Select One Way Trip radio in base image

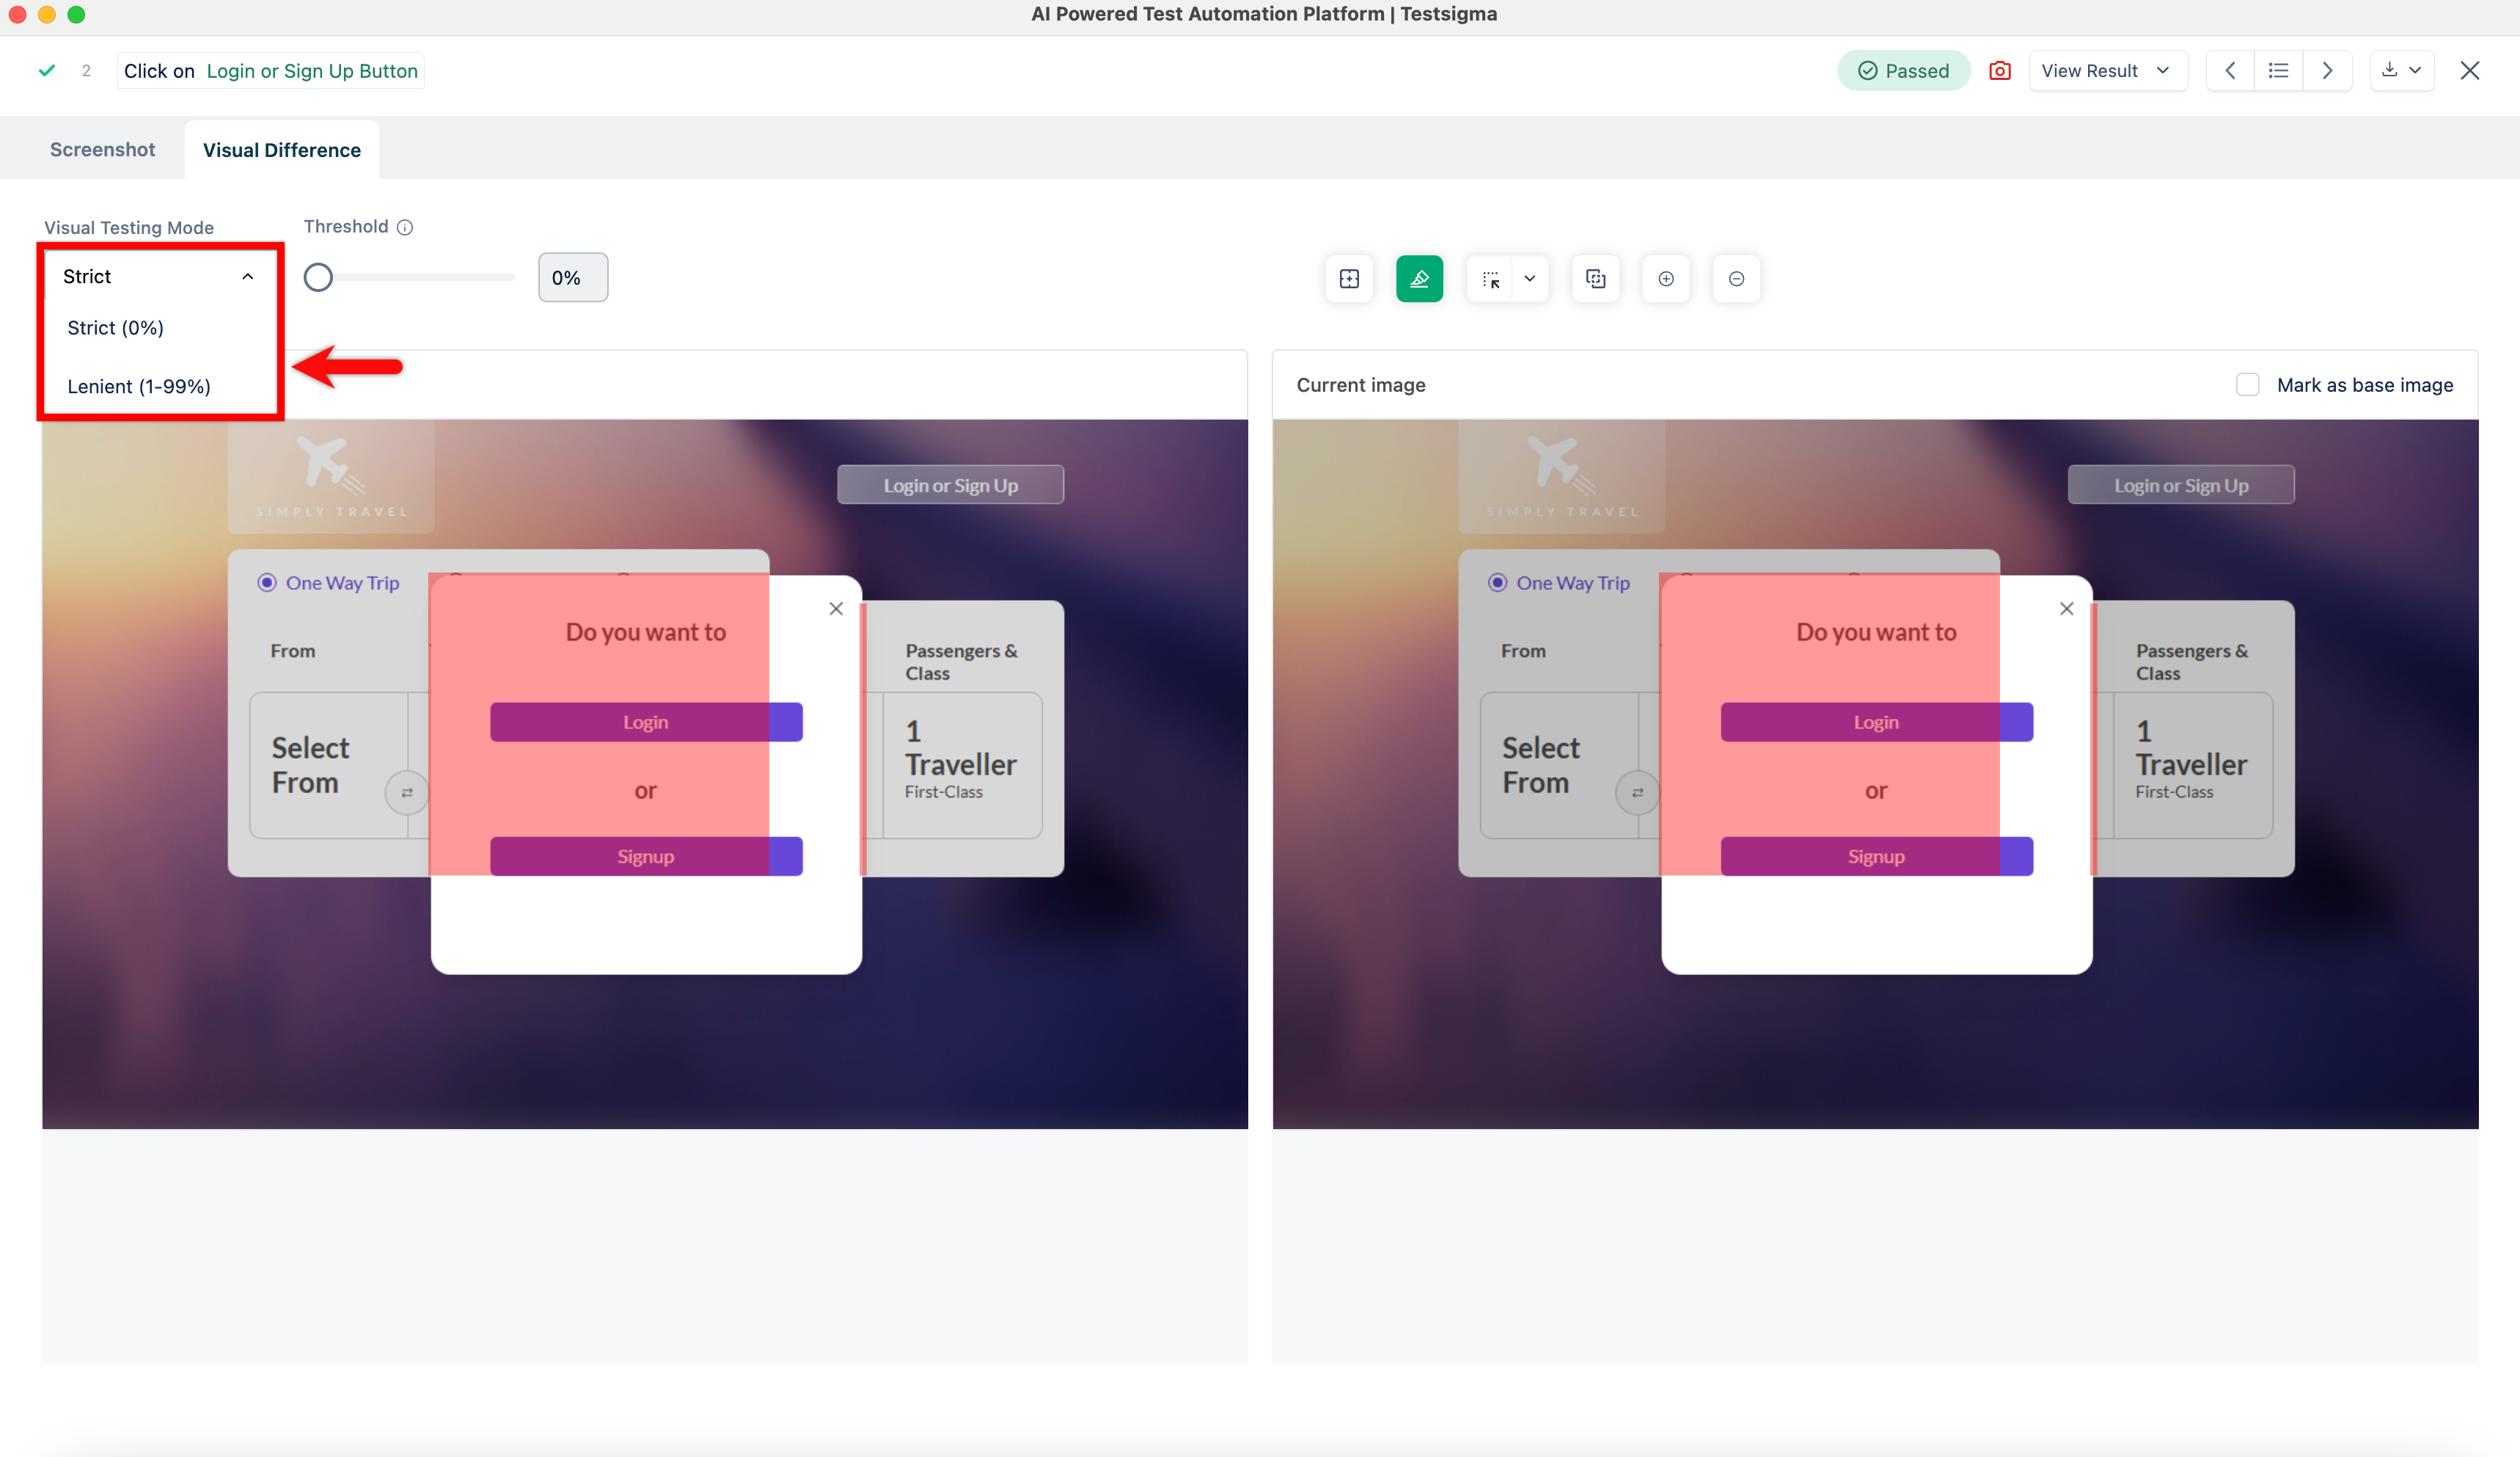[267, 582]
